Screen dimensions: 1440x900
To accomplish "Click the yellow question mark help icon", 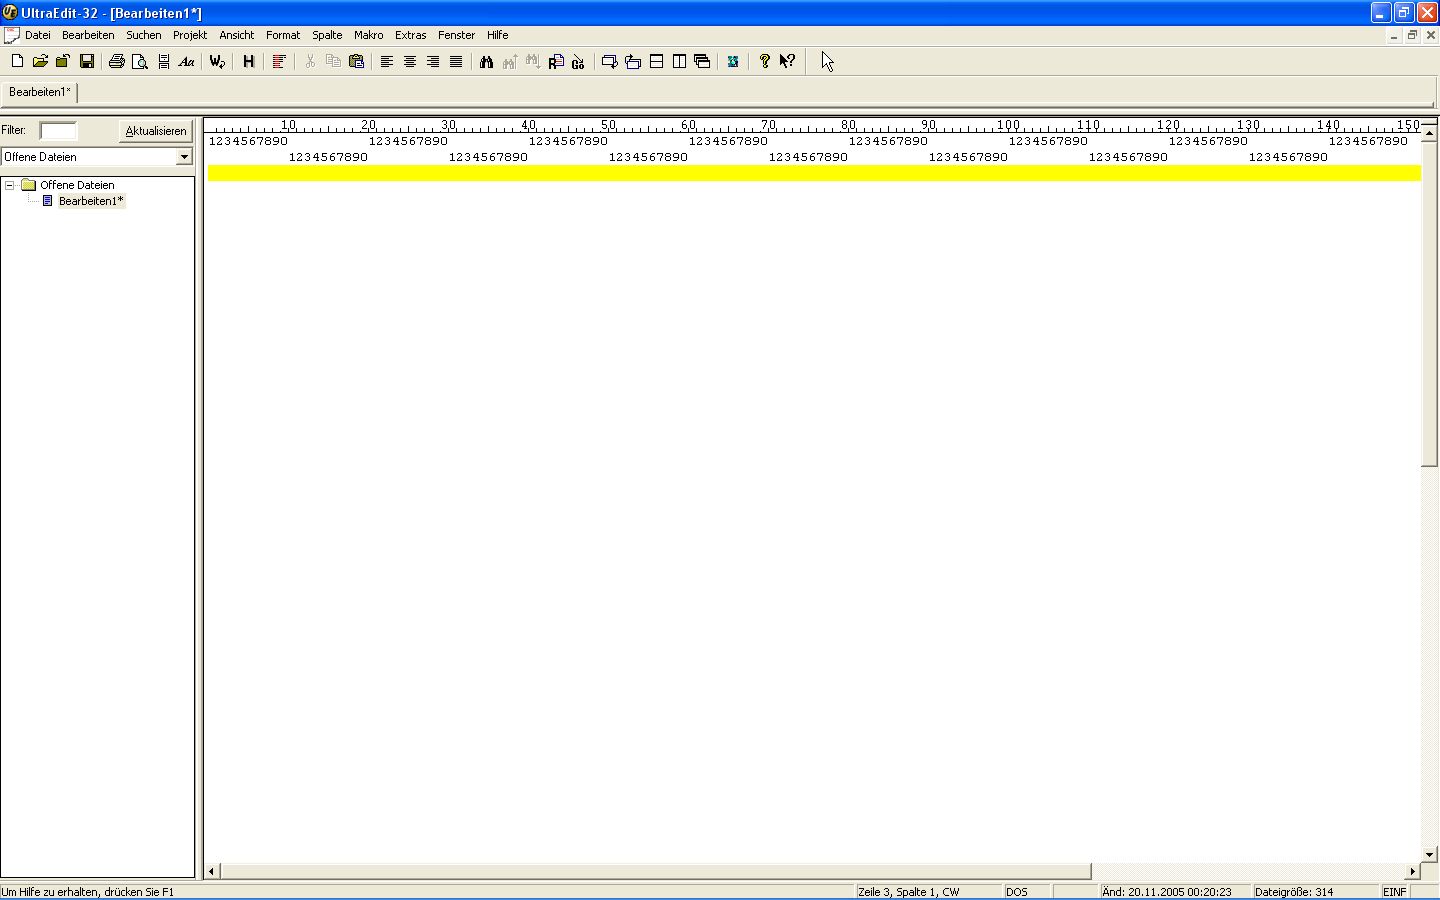I will (x=765, y=62).
